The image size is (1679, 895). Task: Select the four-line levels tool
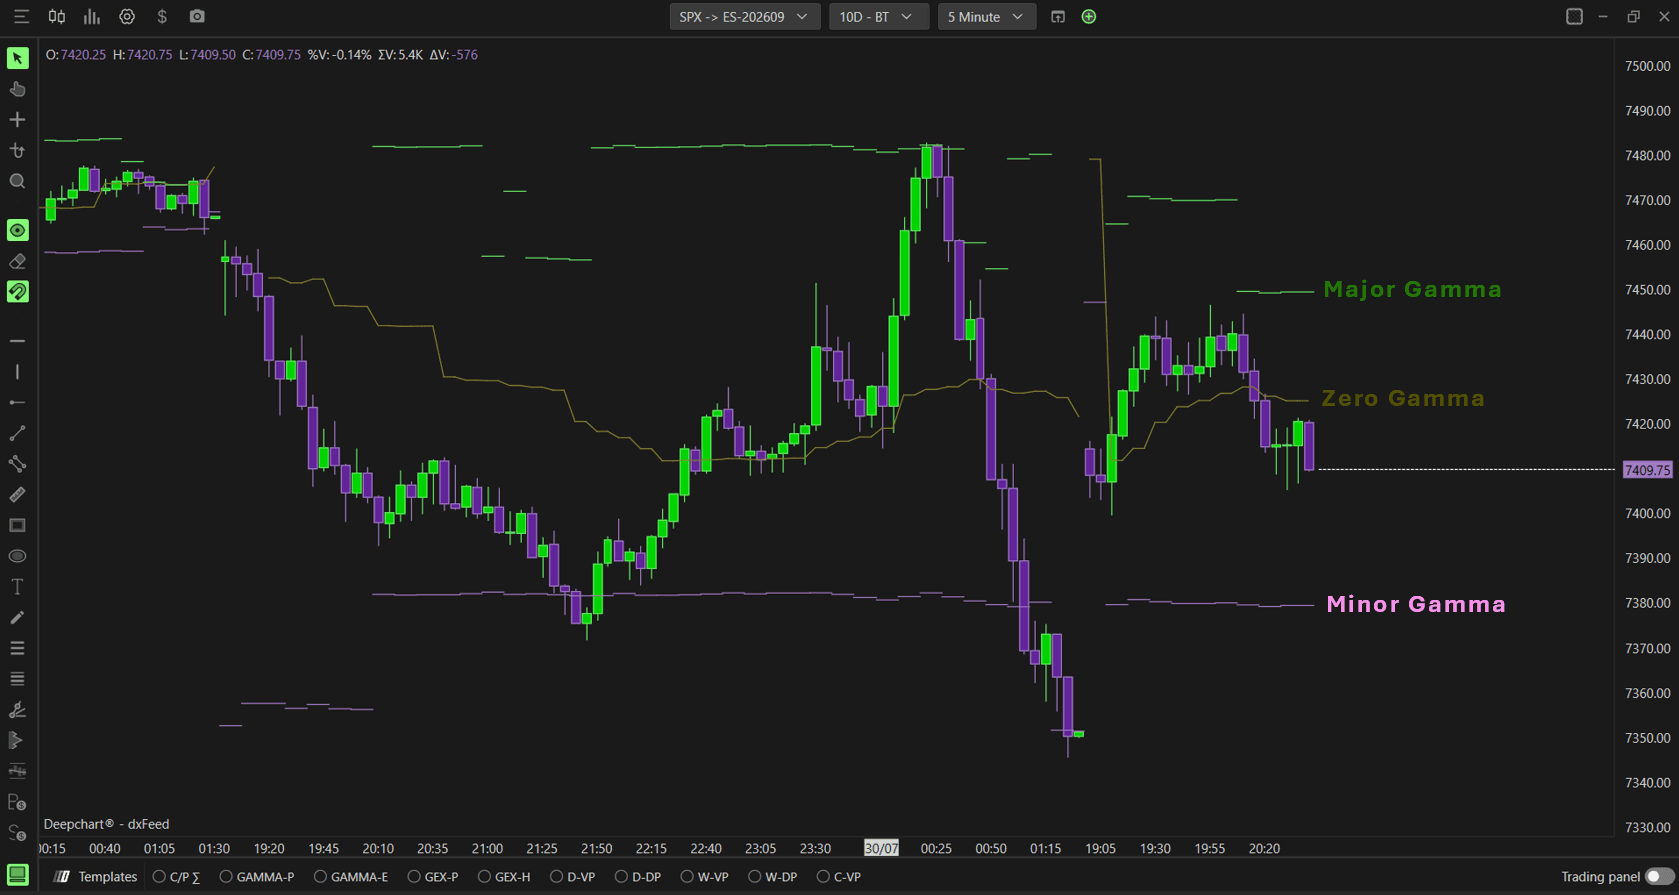pyautogui.click(x=17, y=679)
